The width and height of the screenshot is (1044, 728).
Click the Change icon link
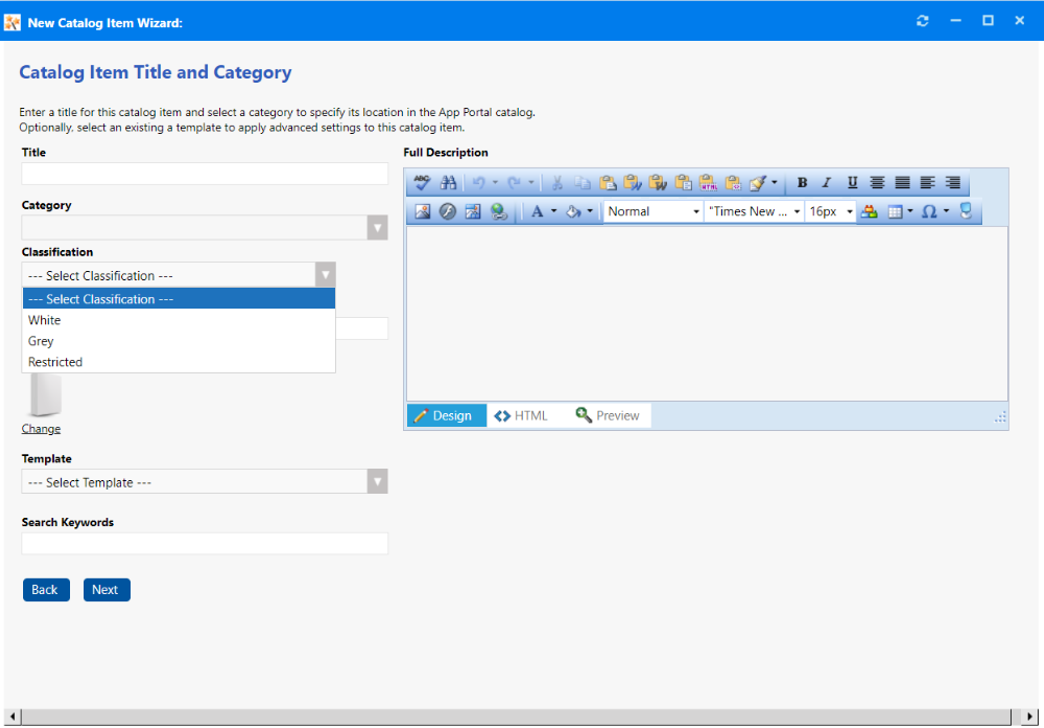tap(41, 429)
